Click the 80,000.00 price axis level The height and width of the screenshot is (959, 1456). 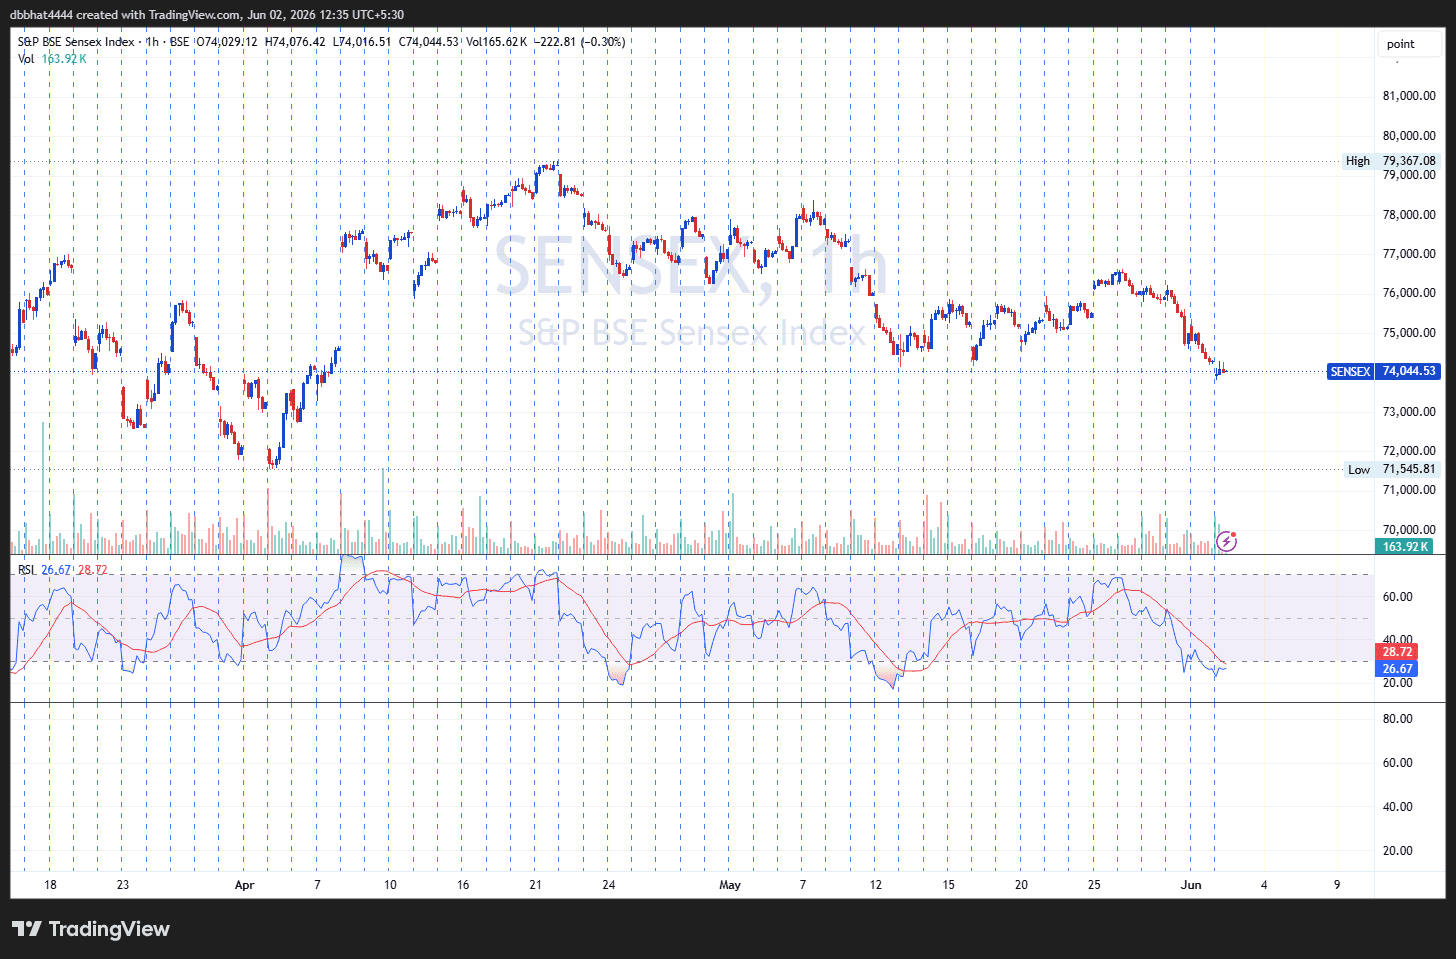coord(1409,136)
